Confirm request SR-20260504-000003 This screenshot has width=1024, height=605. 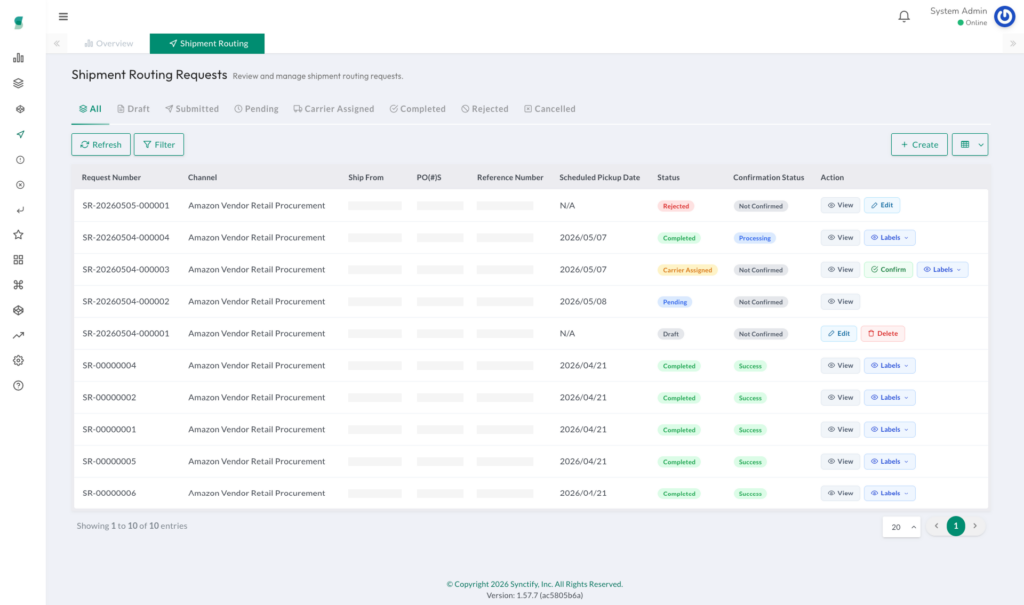[888, 269]
